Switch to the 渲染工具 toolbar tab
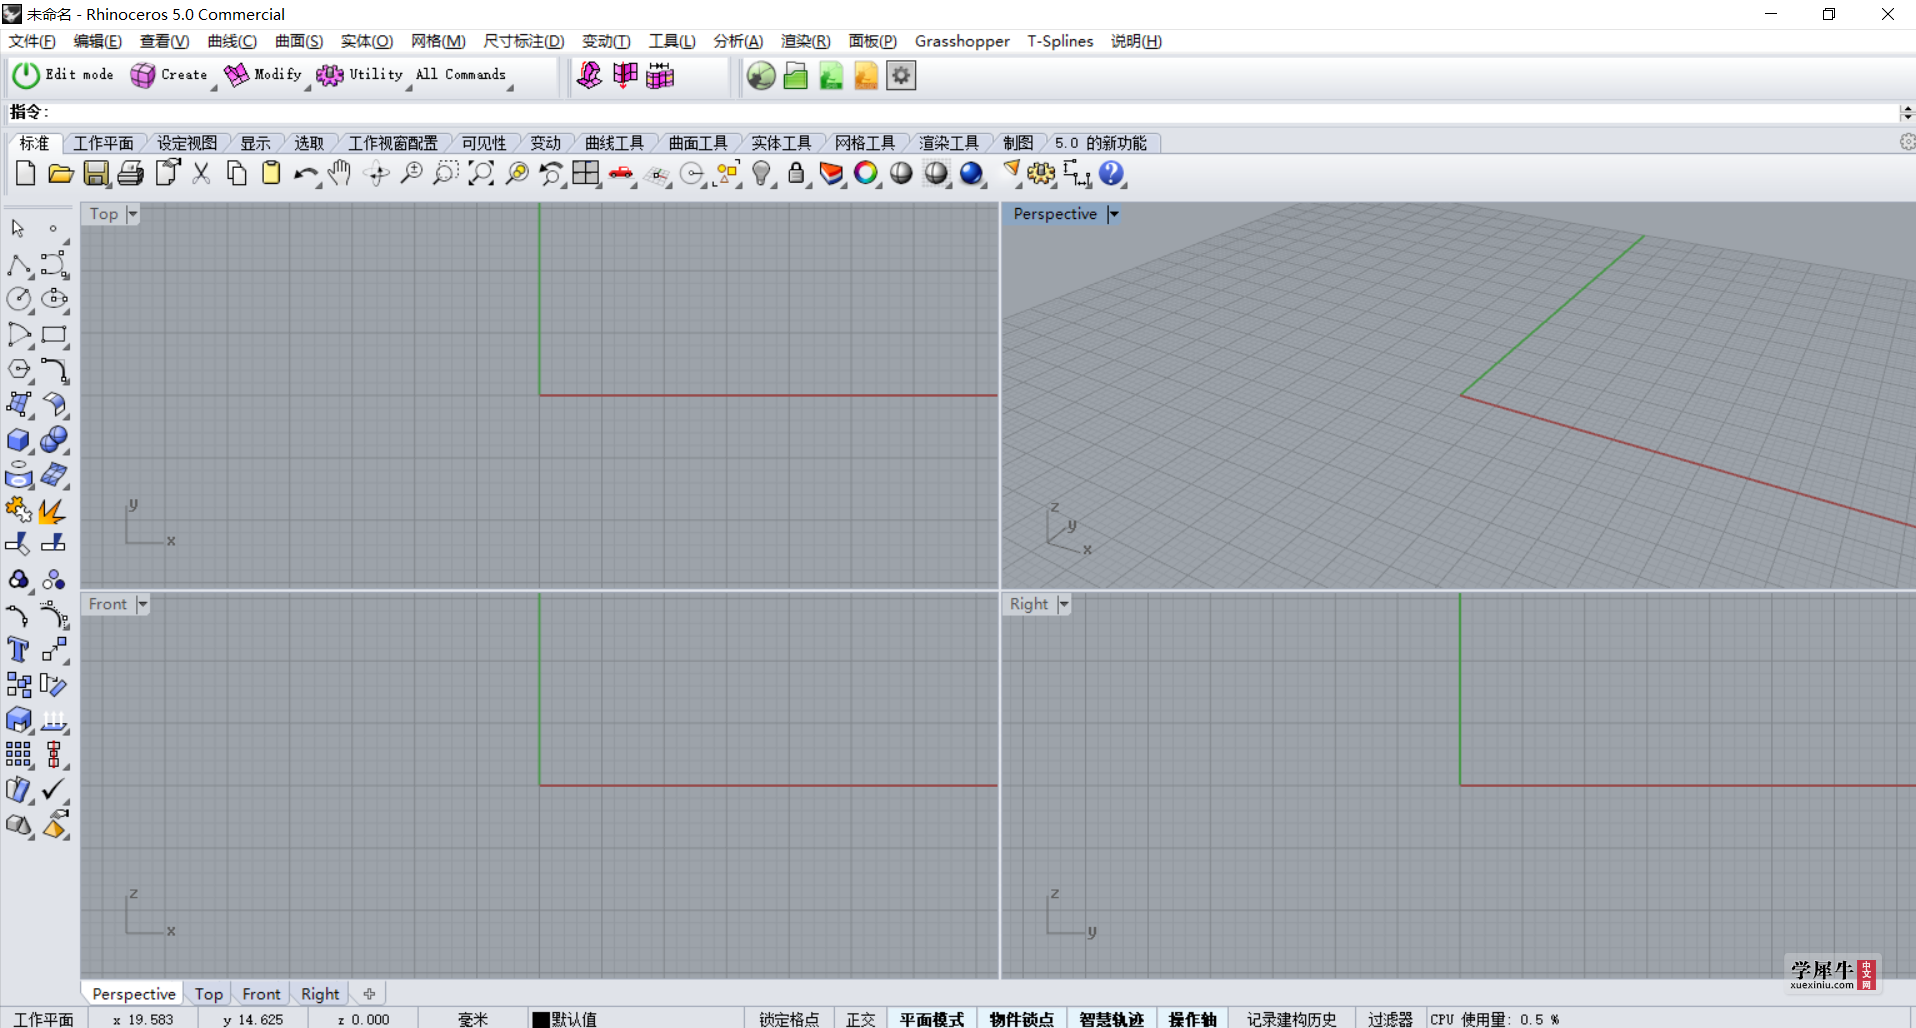1916x1028 pixels. tap(948, 143)
